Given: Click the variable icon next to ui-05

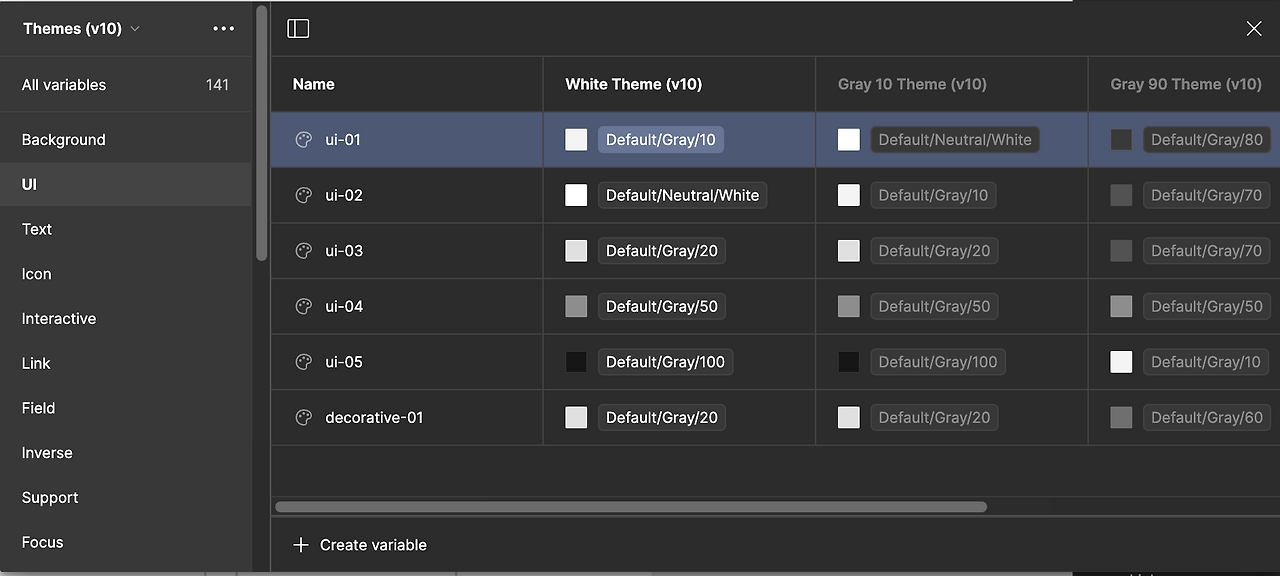Looking at the screenshot, I should 303,361.
